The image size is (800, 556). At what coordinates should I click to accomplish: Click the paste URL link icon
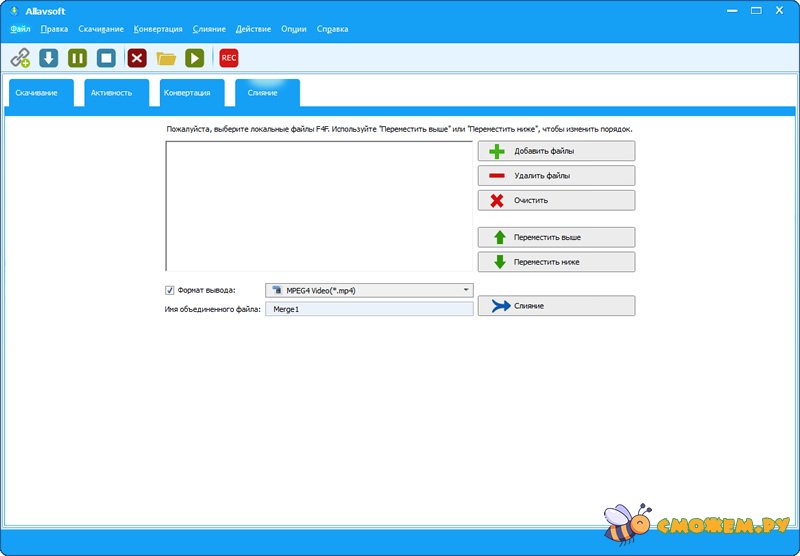click(x=20, y=58)
